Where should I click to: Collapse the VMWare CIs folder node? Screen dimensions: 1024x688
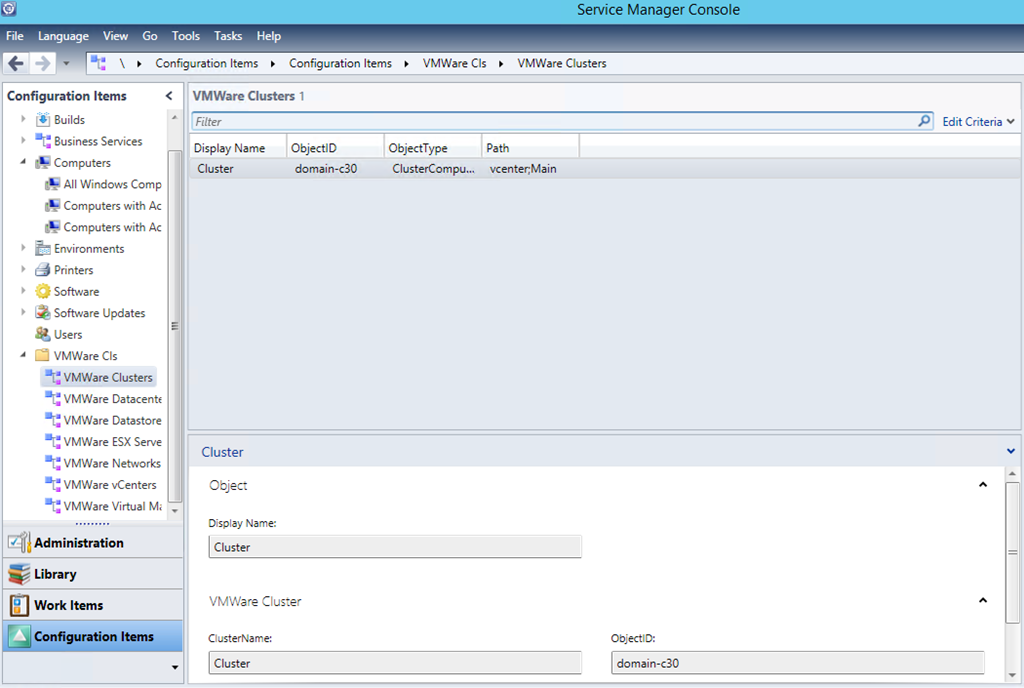[x=24, y=356]
